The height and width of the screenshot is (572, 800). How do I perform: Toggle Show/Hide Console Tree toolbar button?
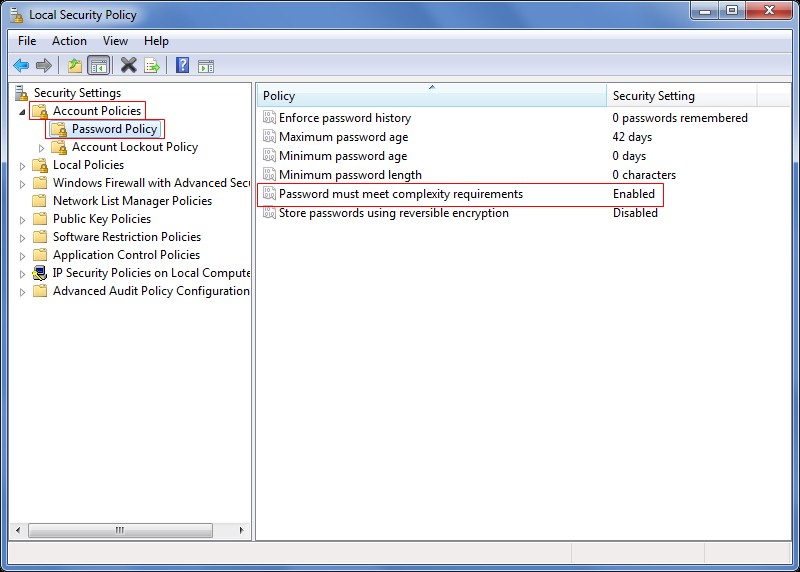click(98, 66)
